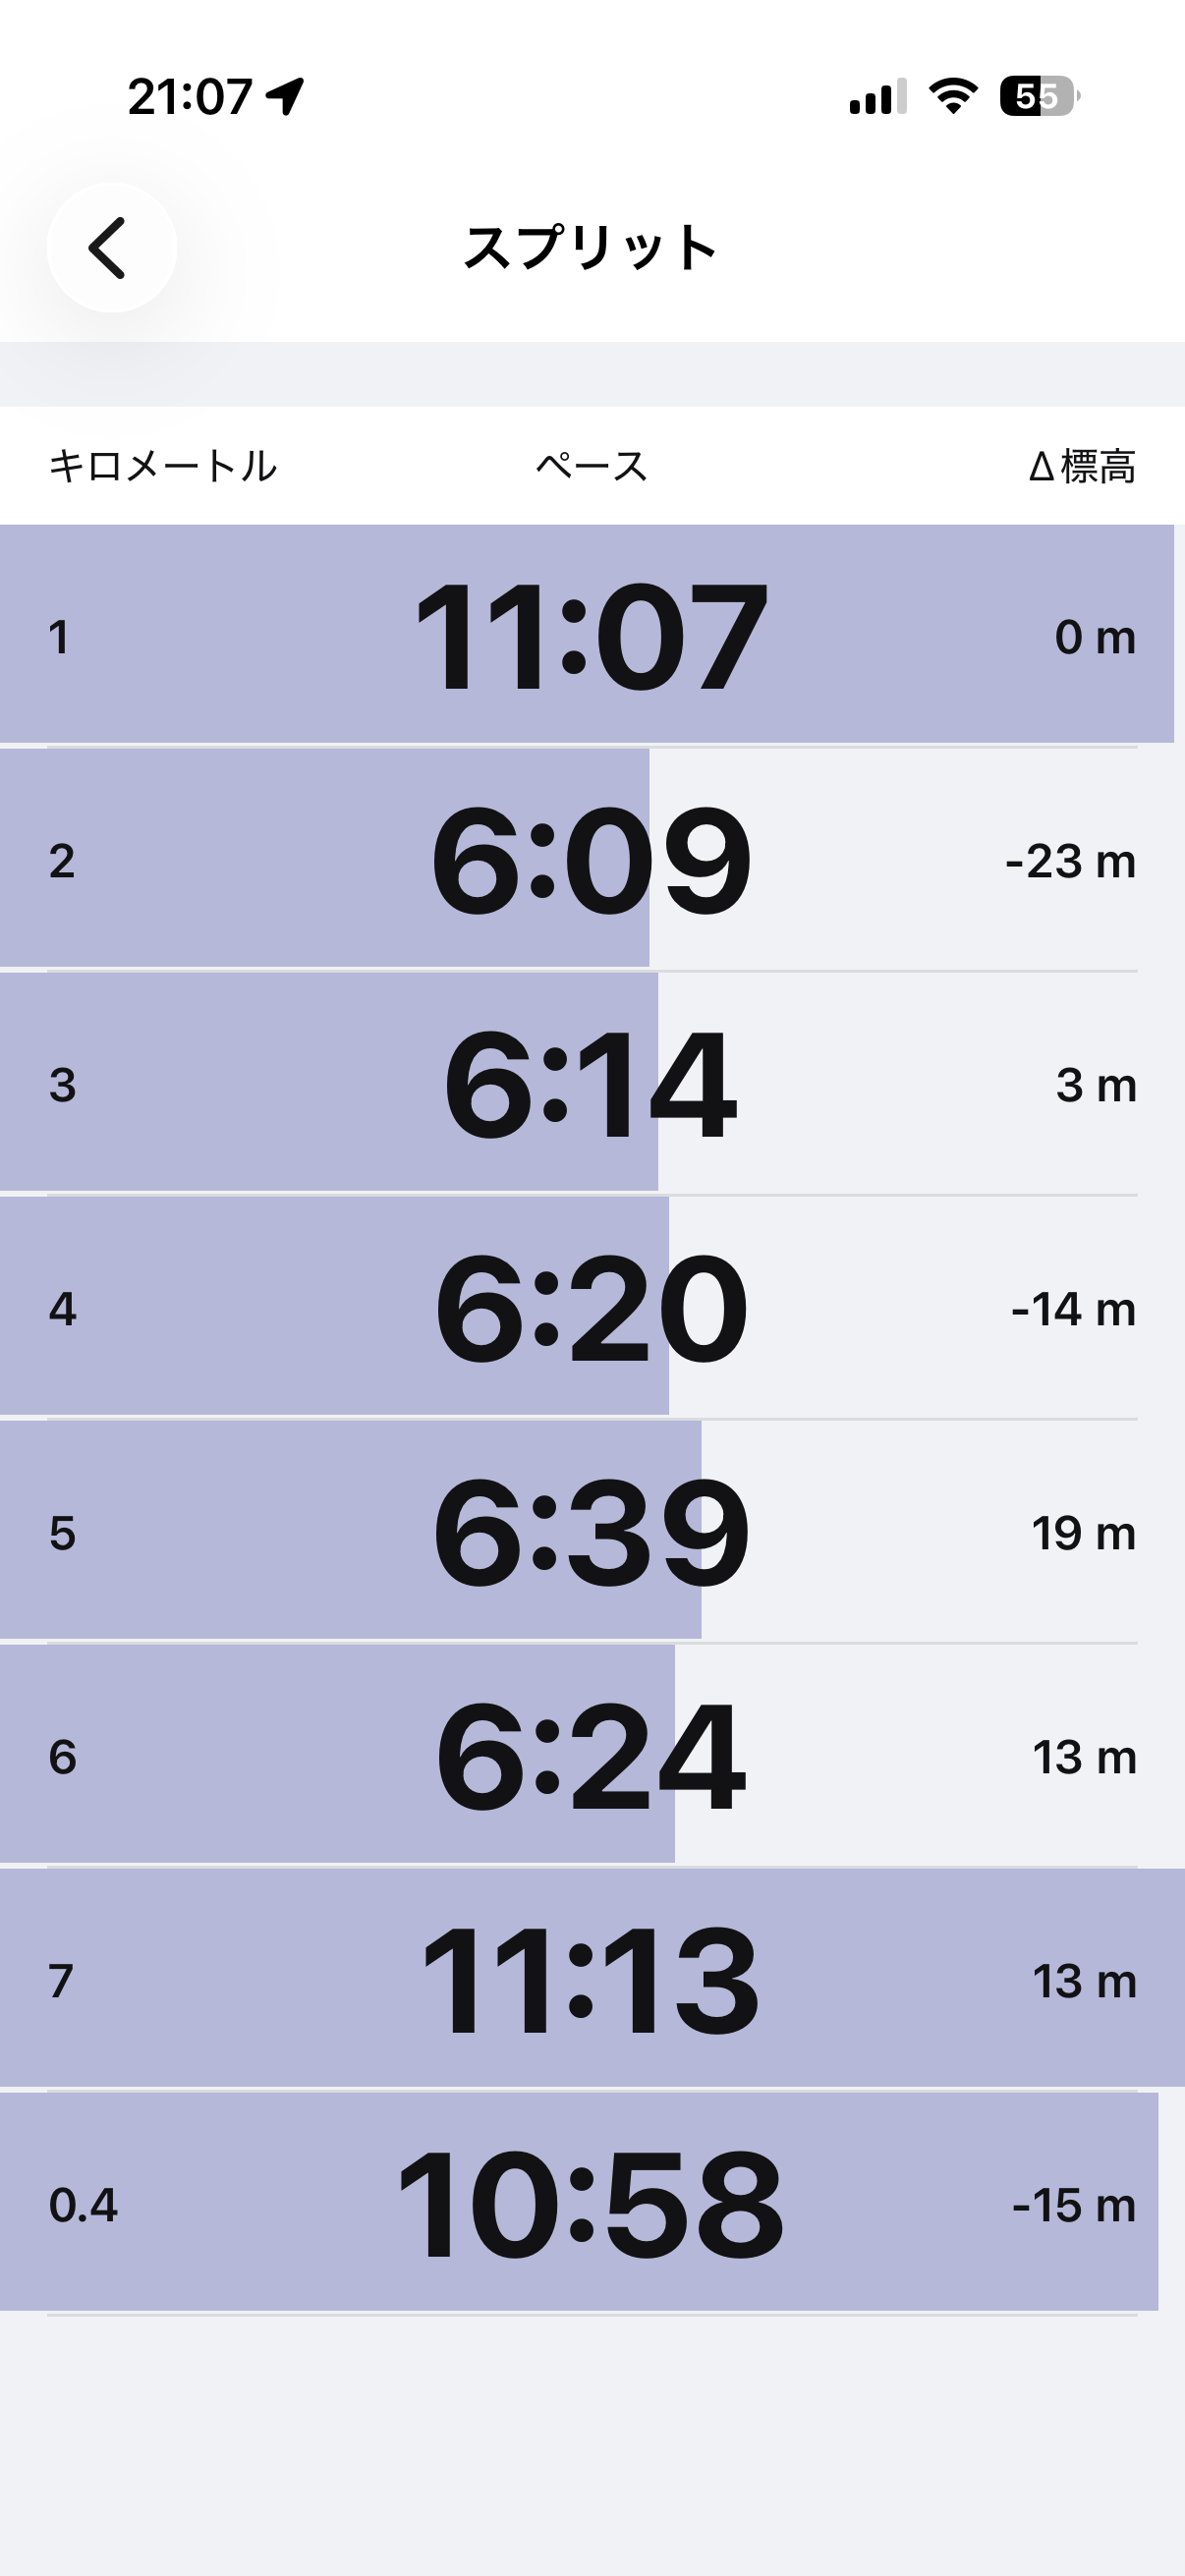Image resolution: width=1185 pixels, height=2576 pixels.
Task: Tap the 6:39 pace split
Action: tap(591, 1532)
